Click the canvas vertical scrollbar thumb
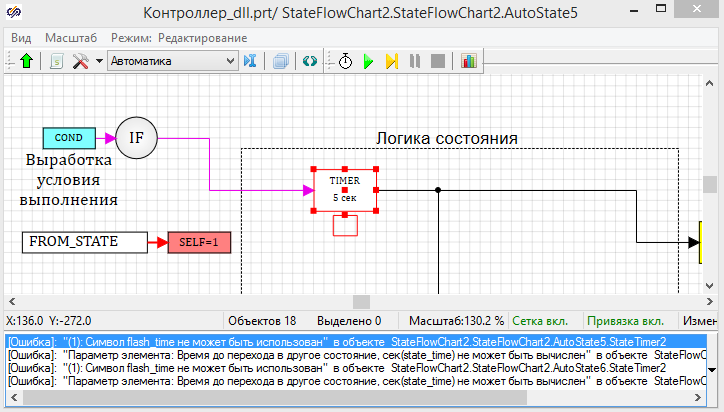 (x=709, y=185)
